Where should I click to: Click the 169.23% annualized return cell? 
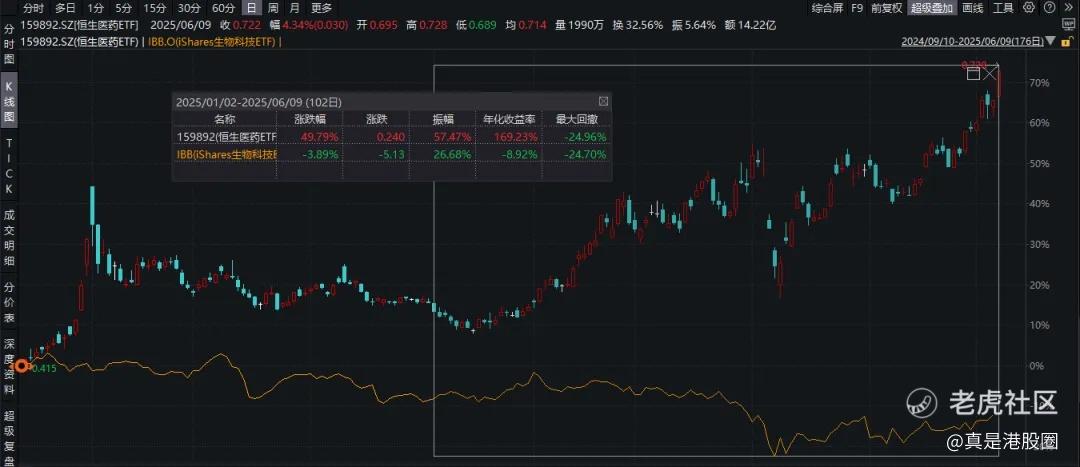click(x=516, y=136)
